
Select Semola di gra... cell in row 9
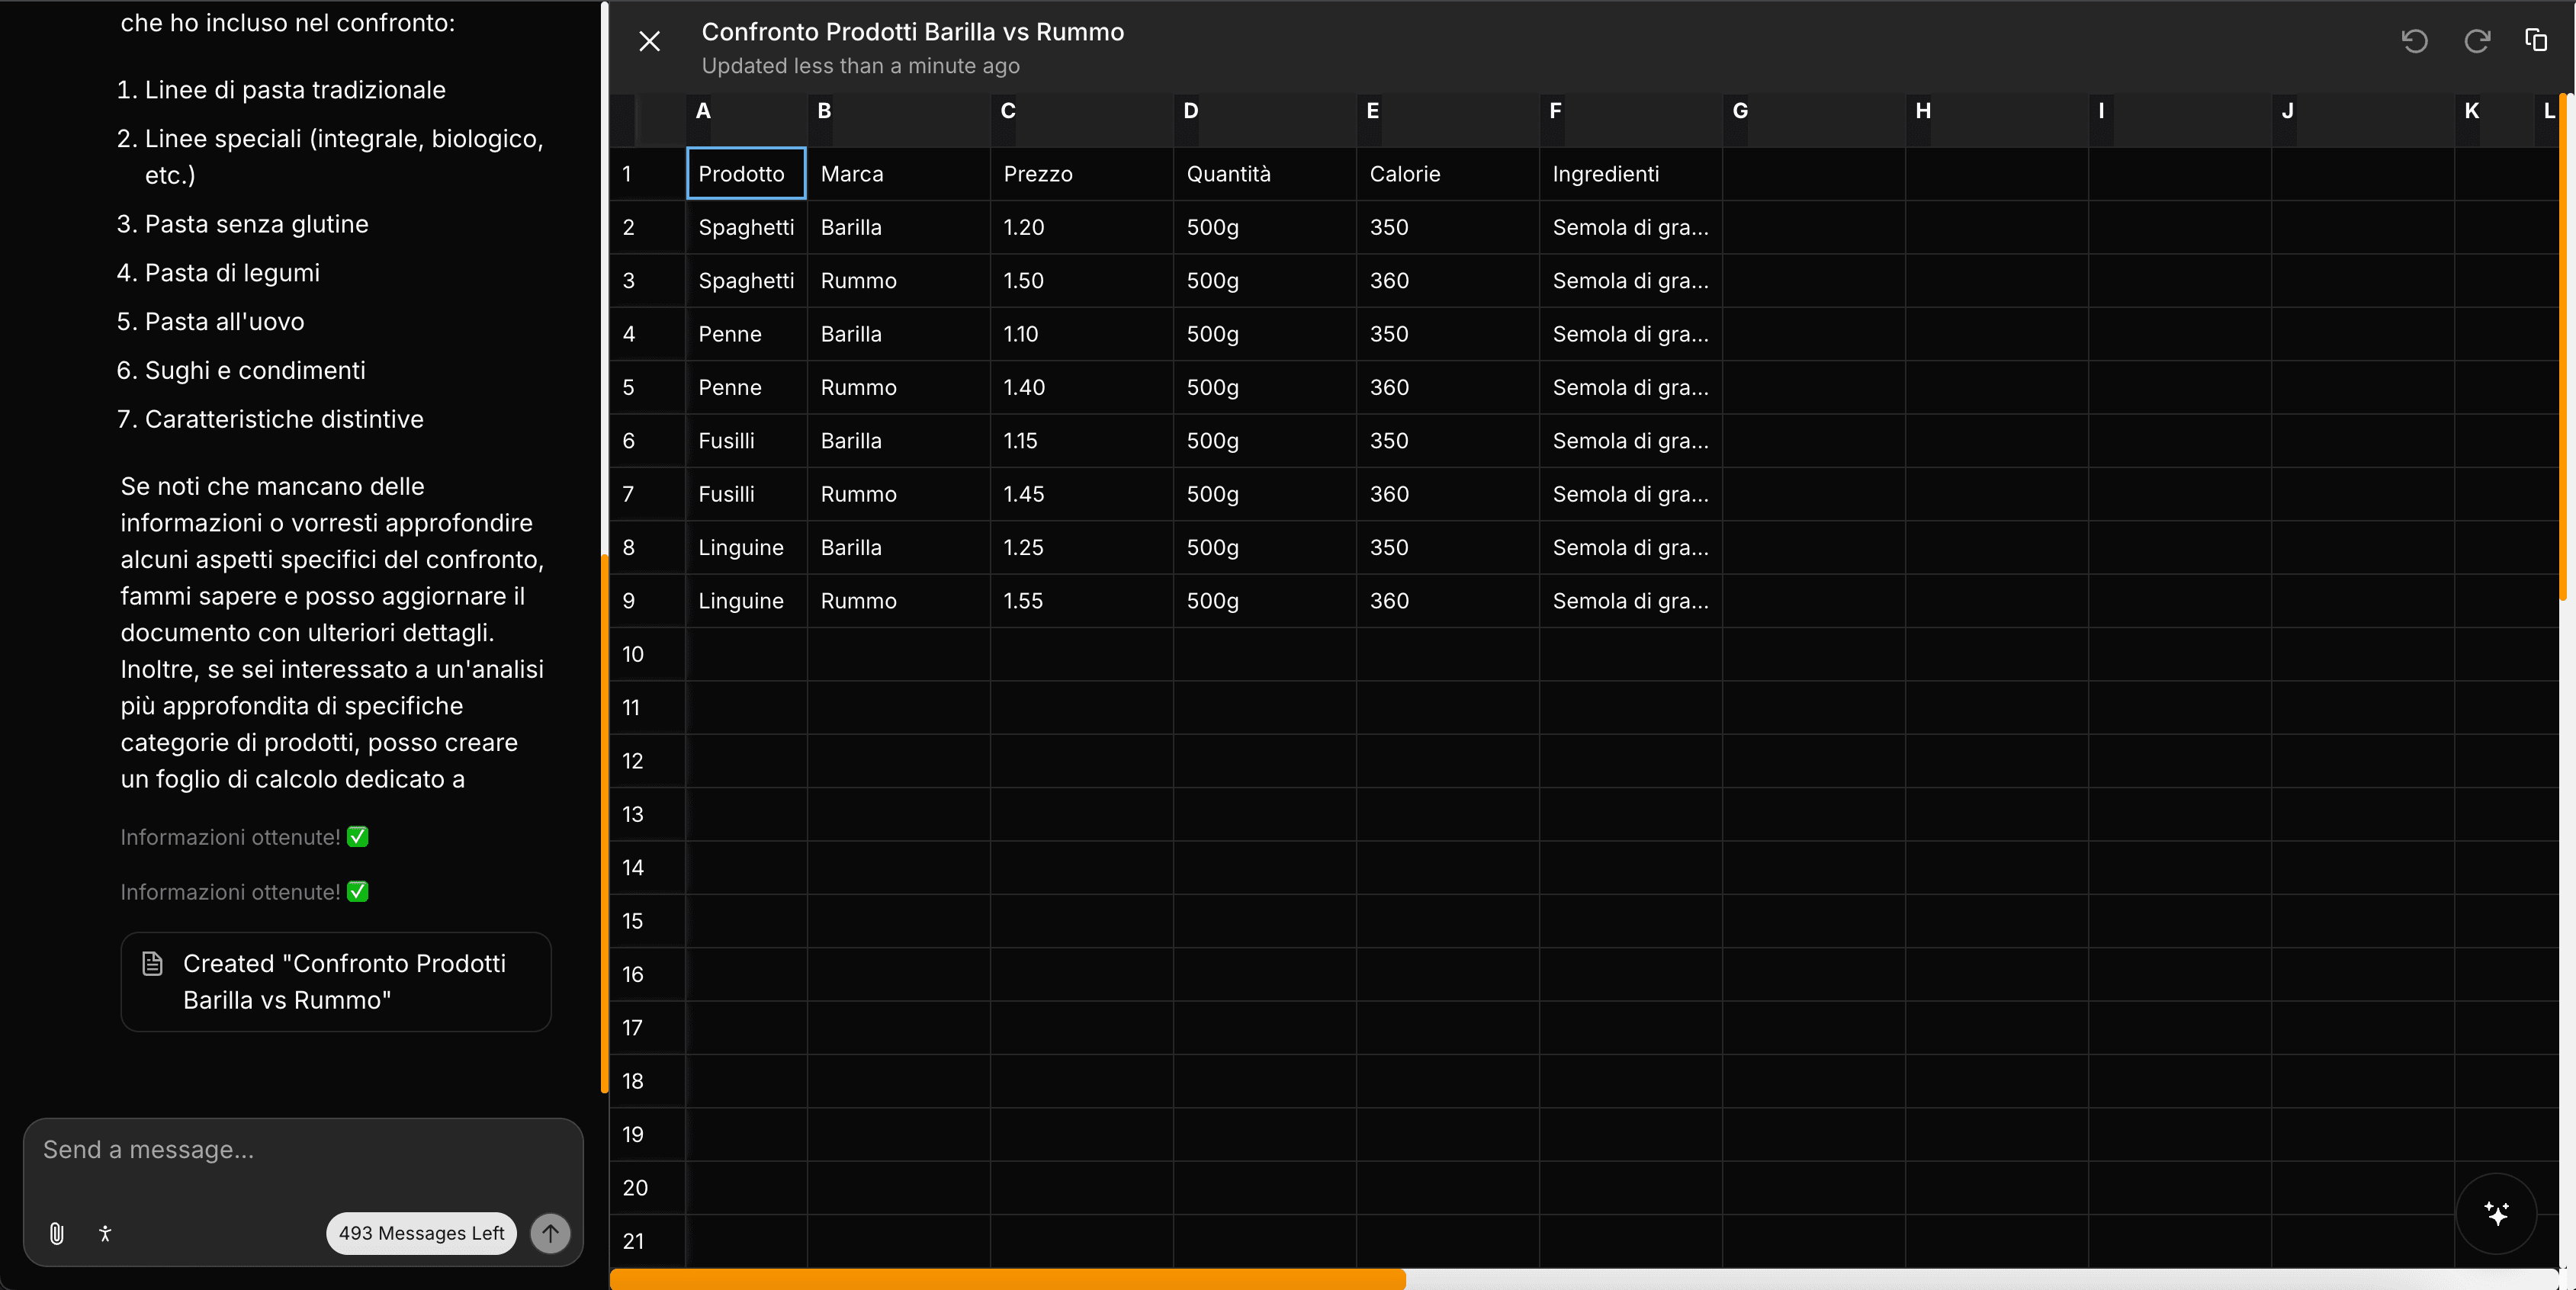tap(1631, 601)
